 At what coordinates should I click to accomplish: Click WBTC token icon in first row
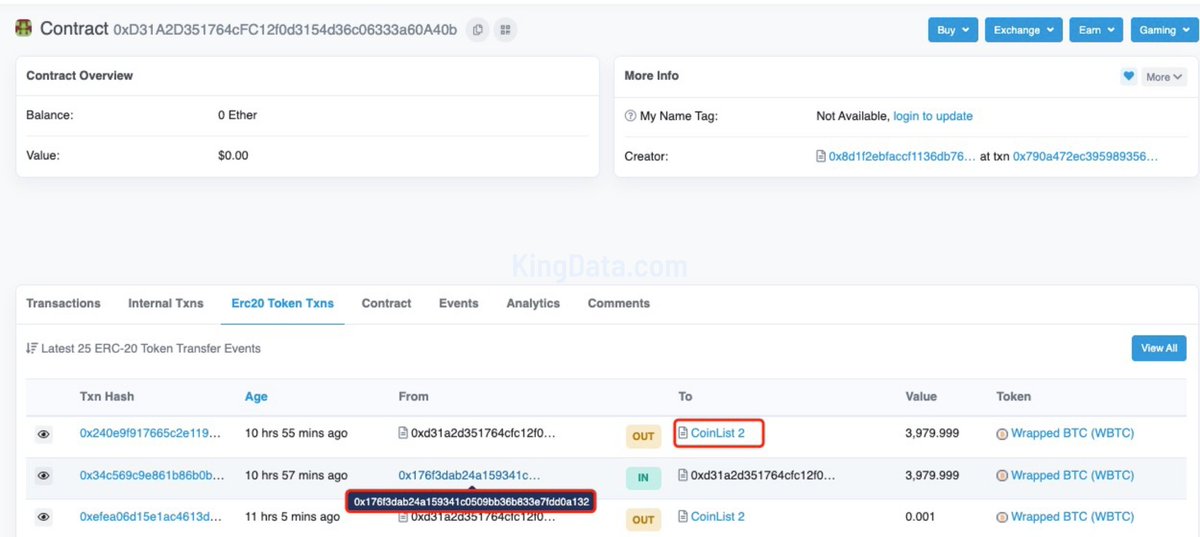[1002, 434]
